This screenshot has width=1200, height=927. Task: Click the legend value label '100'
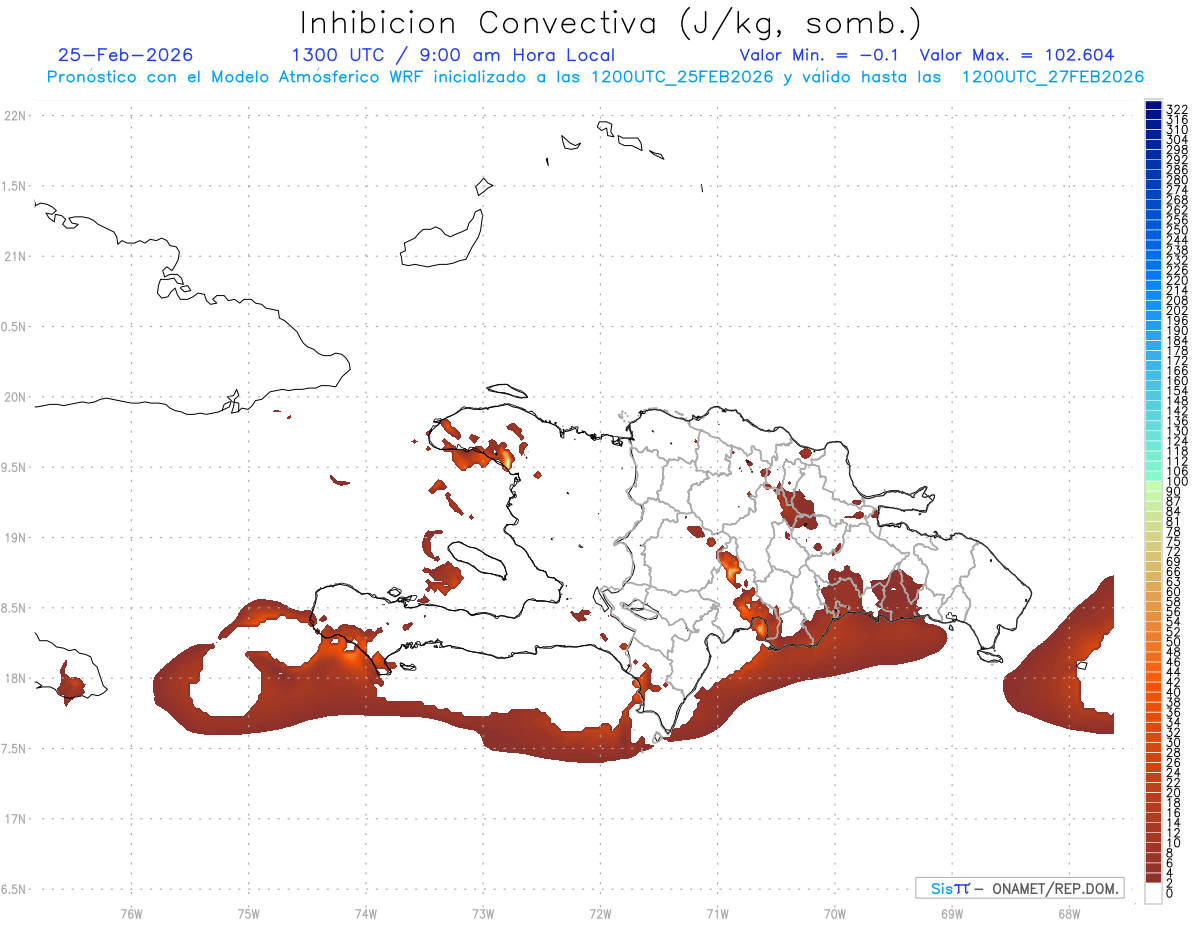[1177, 482]
